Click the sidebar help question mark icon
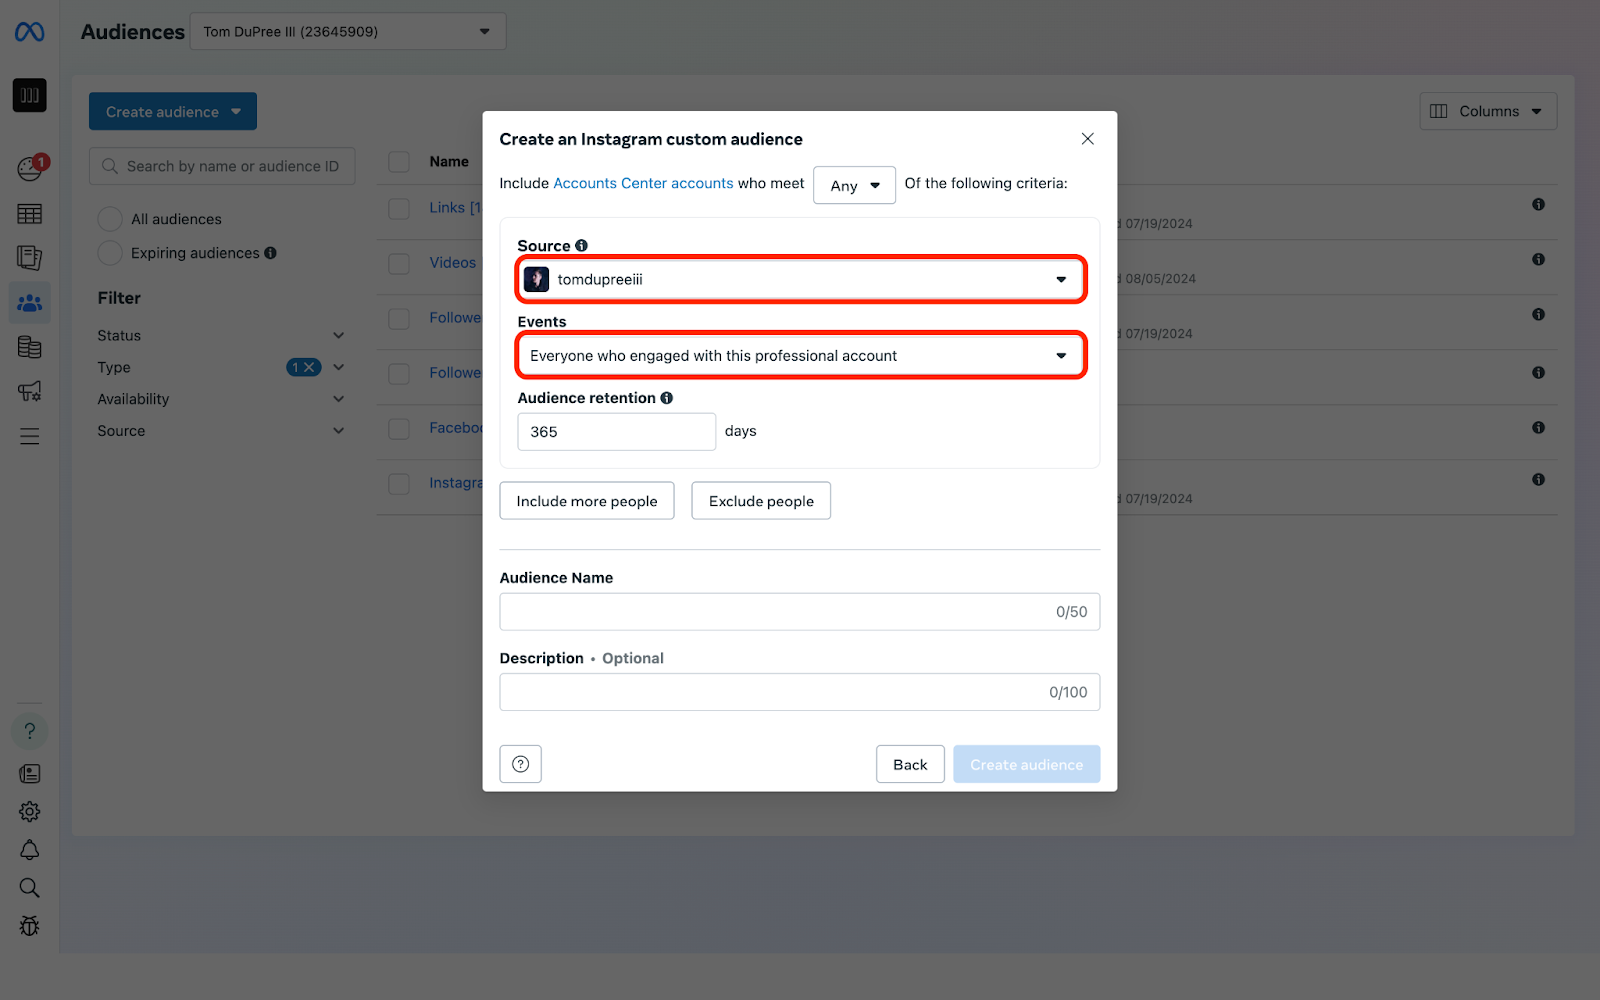The width and height of the screenshot is (1600, 1000). tap(29, 731)
